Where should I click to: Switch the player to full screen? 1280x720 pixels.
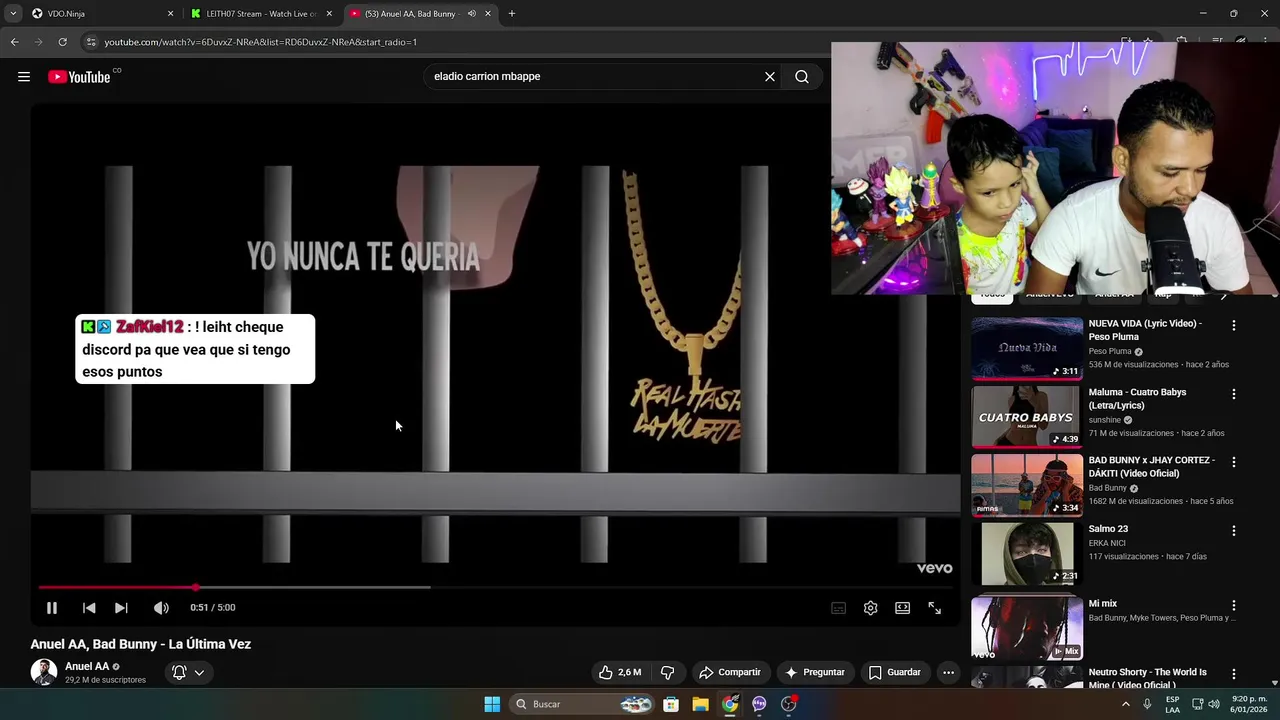935,608
